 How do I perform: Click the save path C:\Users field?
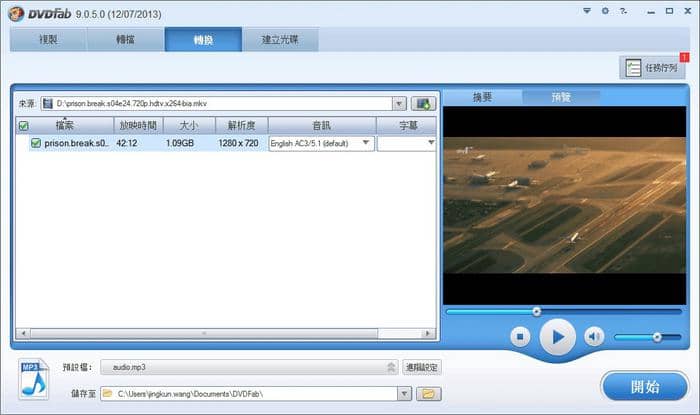click(250, 394)
